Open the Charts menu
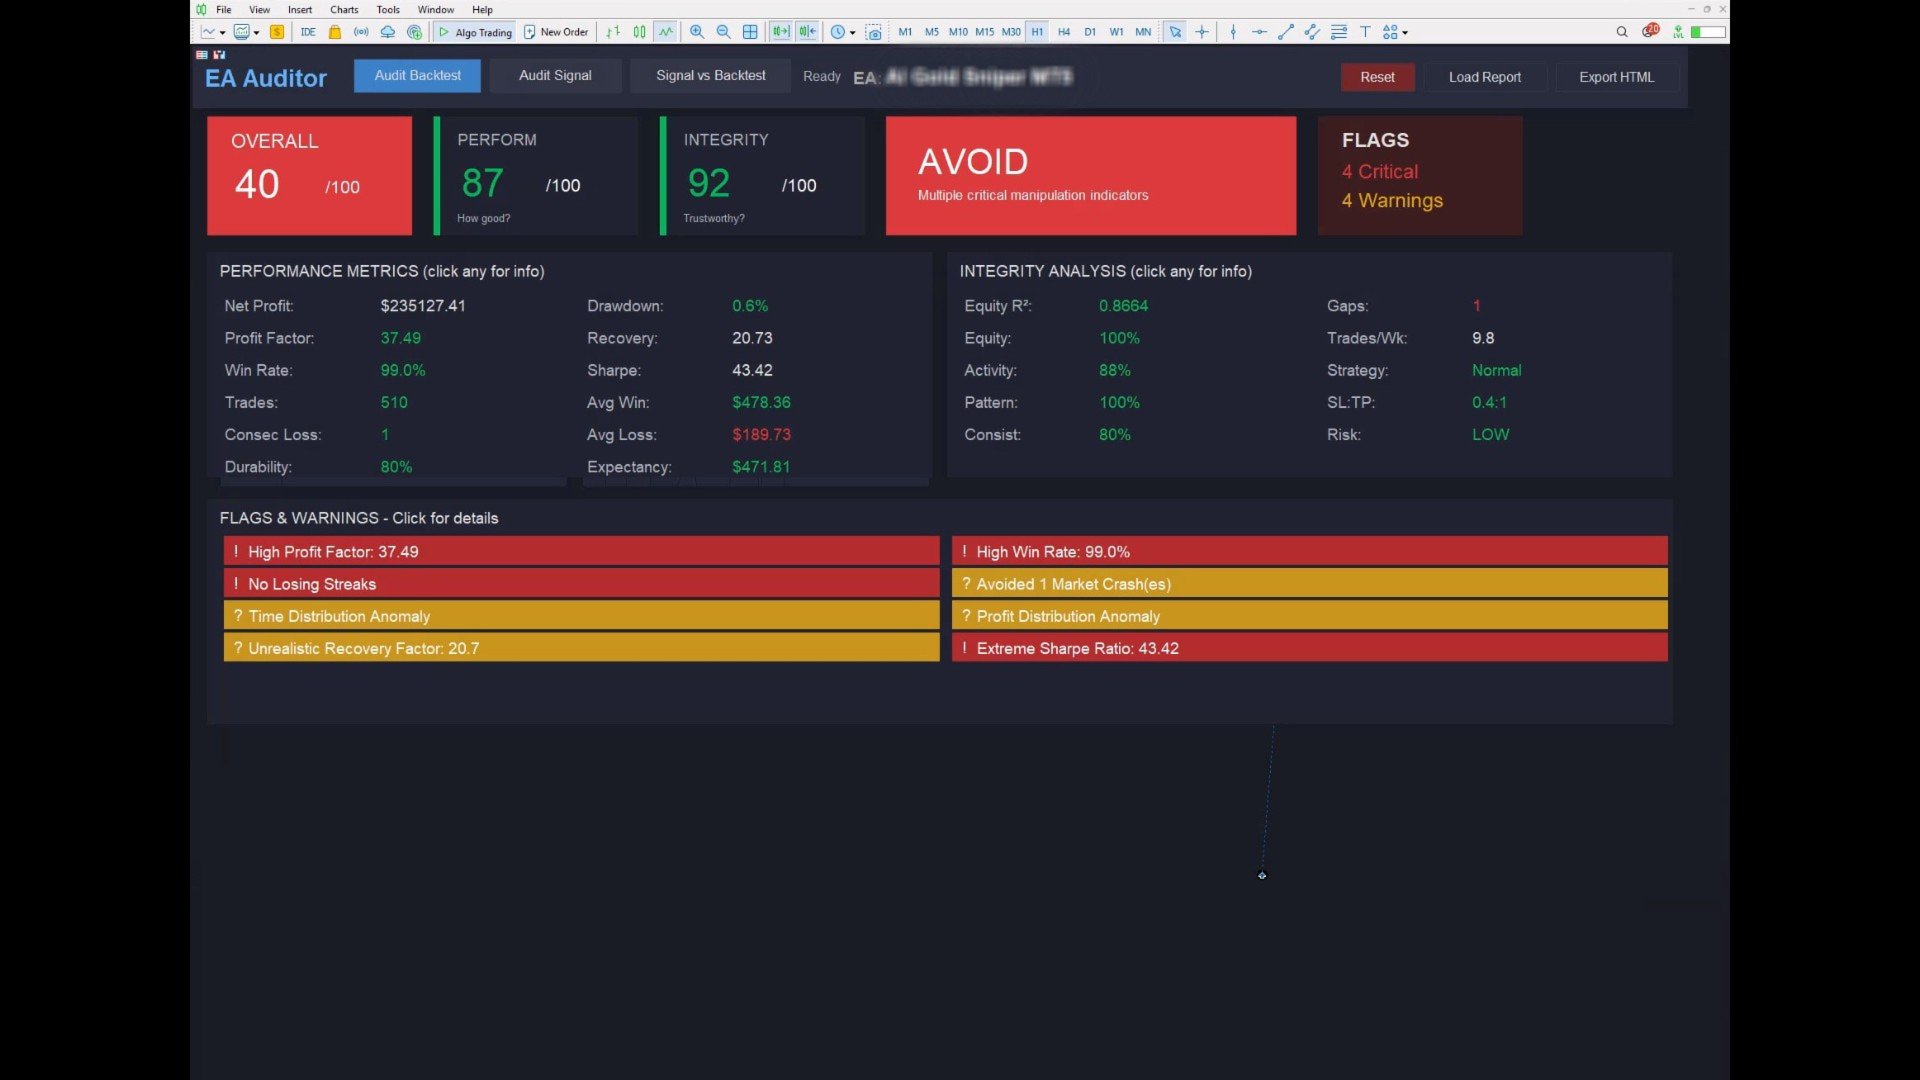Screen dimensions: 1920x1080 [344, 10]
